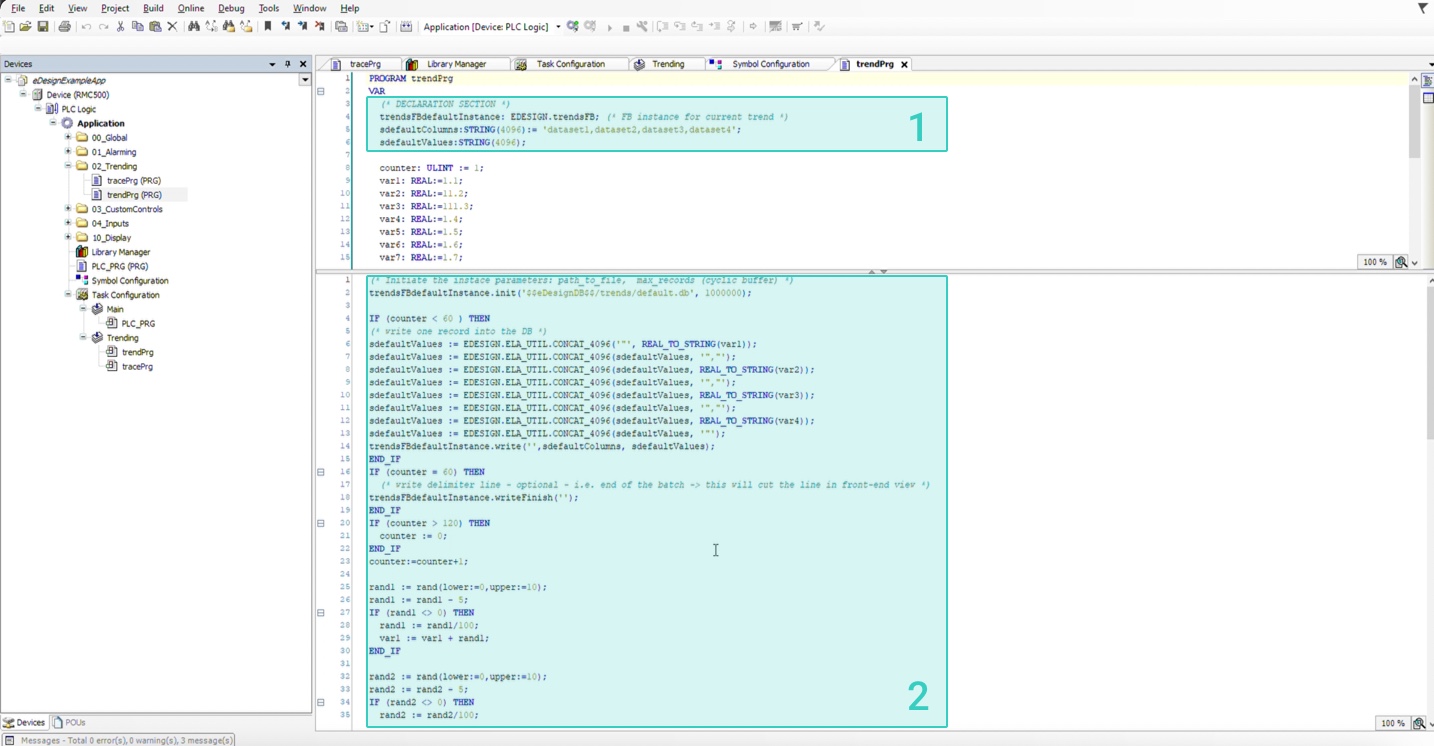The height and width of the screenshot is (746, 1434).
Task: Click the Print toolbar icon
Action: tap(64, 27)
